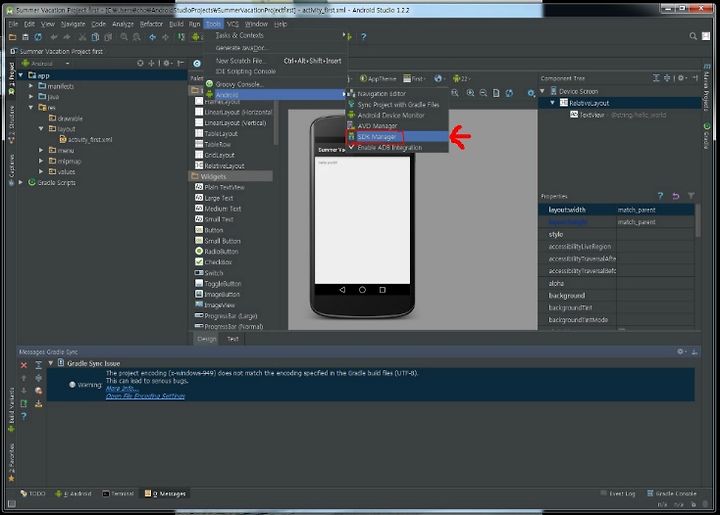Click the More Info link

122,388
